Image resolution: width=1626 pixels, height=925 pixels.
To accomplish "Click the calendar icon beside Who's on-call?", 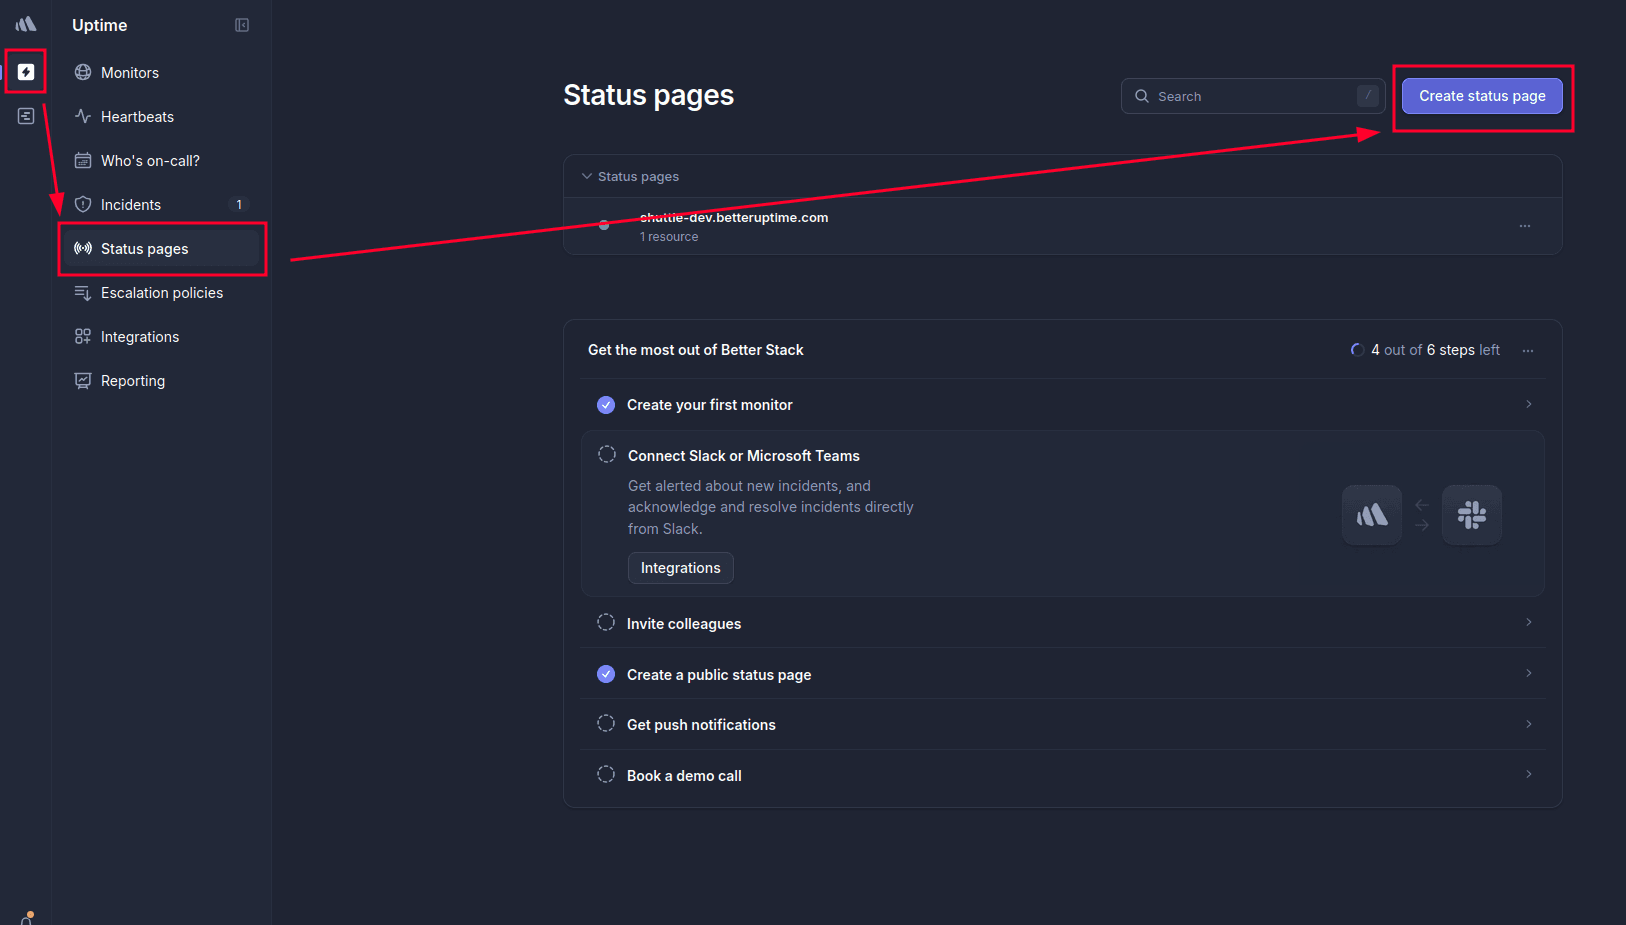I will click(x=83, y=160).
